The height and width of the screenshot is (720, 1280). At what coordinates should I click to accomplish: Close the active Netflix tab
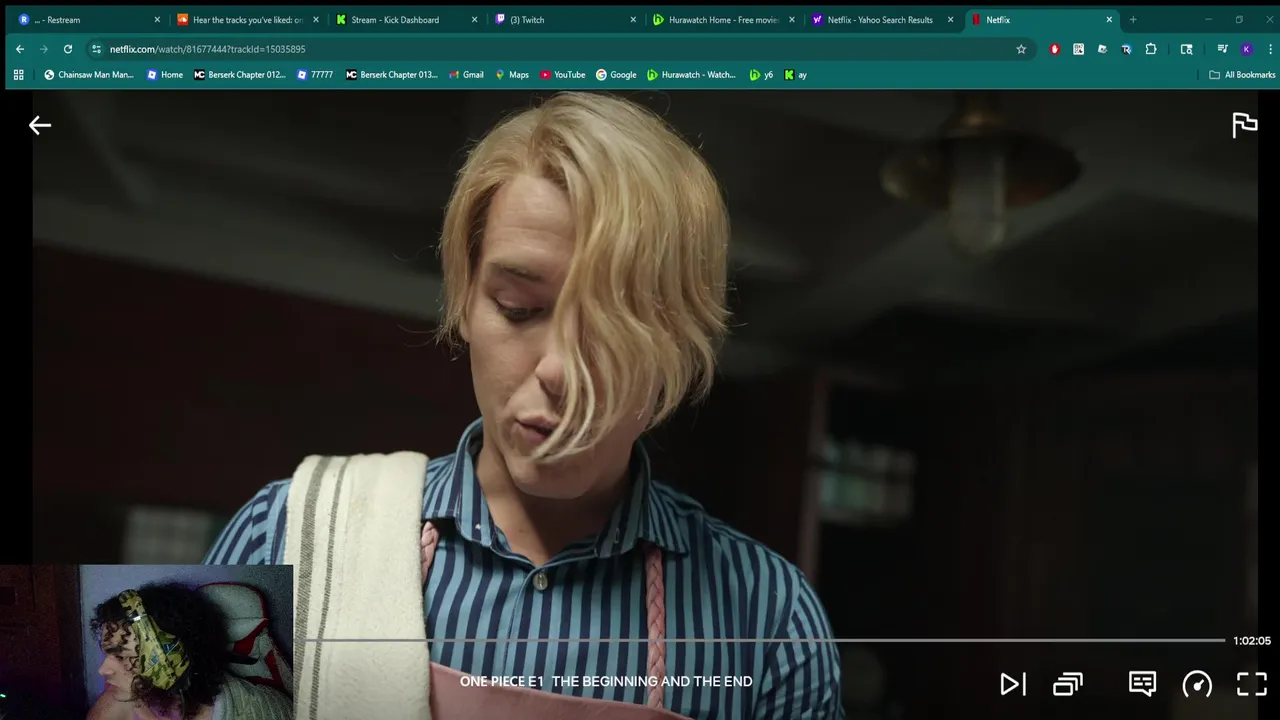pyautogui.click(x=1109, y=20)
